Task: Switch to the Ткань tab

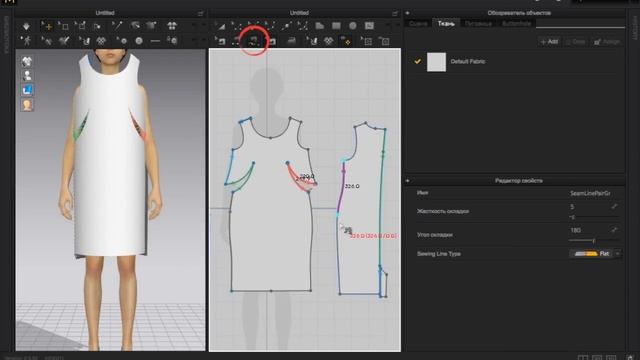Action: pyautogui.click(x=446, y=24)
